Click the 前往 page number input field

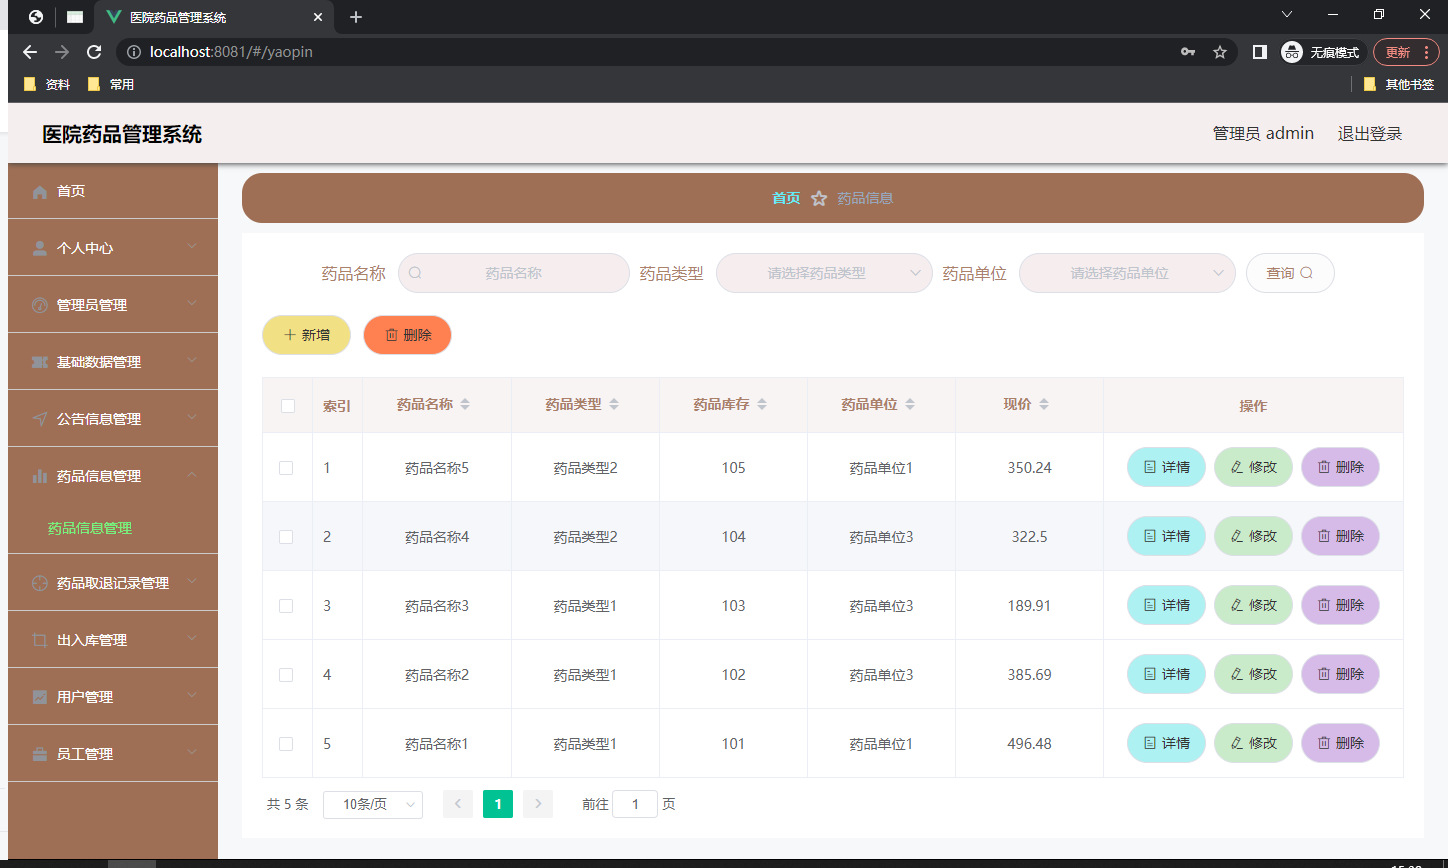(x=635, y=804)
